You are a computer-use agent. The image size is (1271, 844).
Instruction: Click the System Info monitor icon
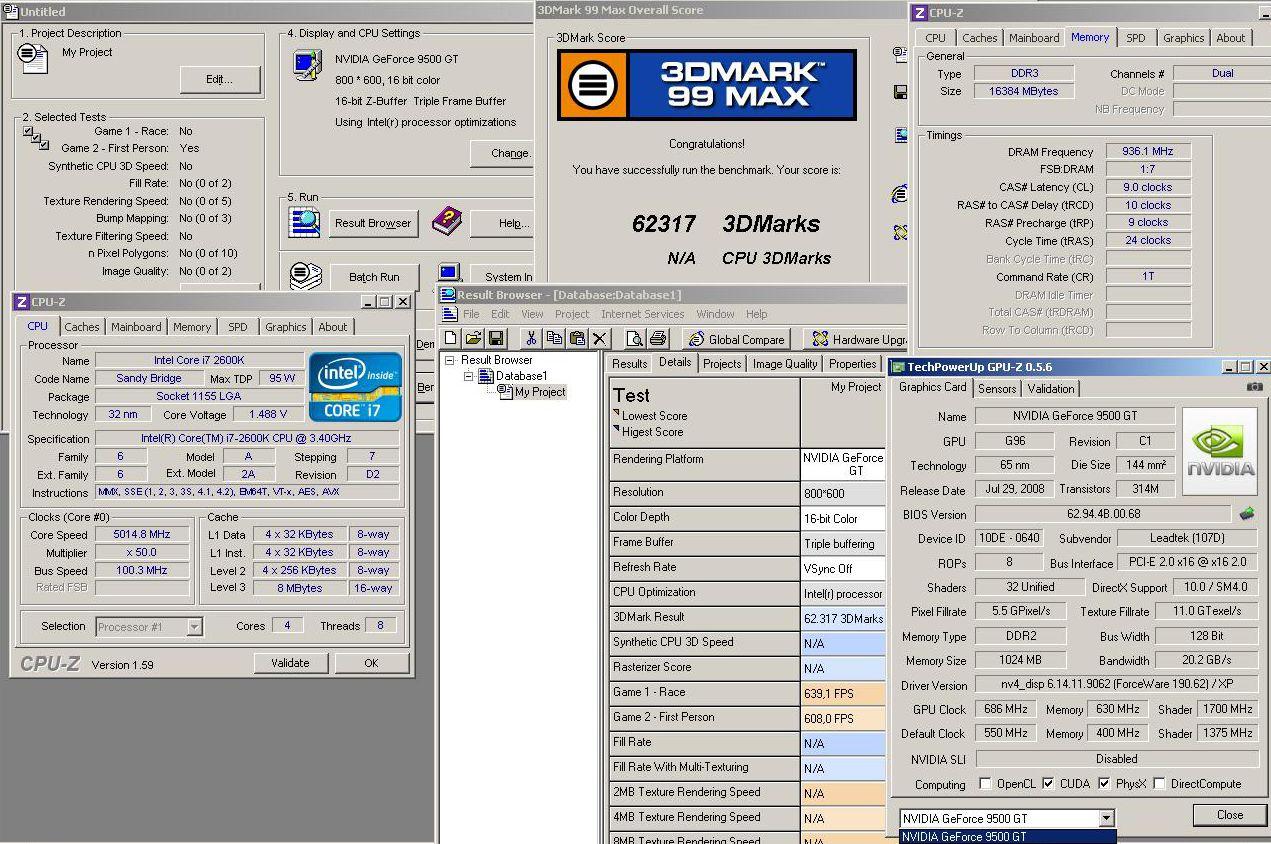[449, 274]
